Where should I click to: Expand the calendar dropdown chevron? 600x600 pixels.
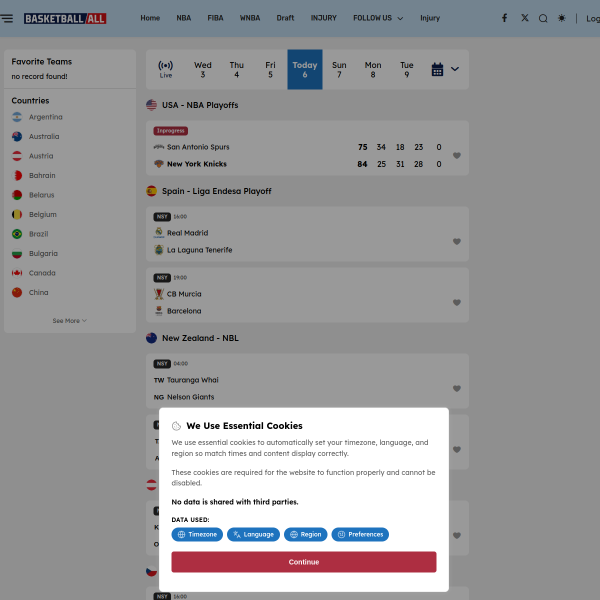coord(455,69)
